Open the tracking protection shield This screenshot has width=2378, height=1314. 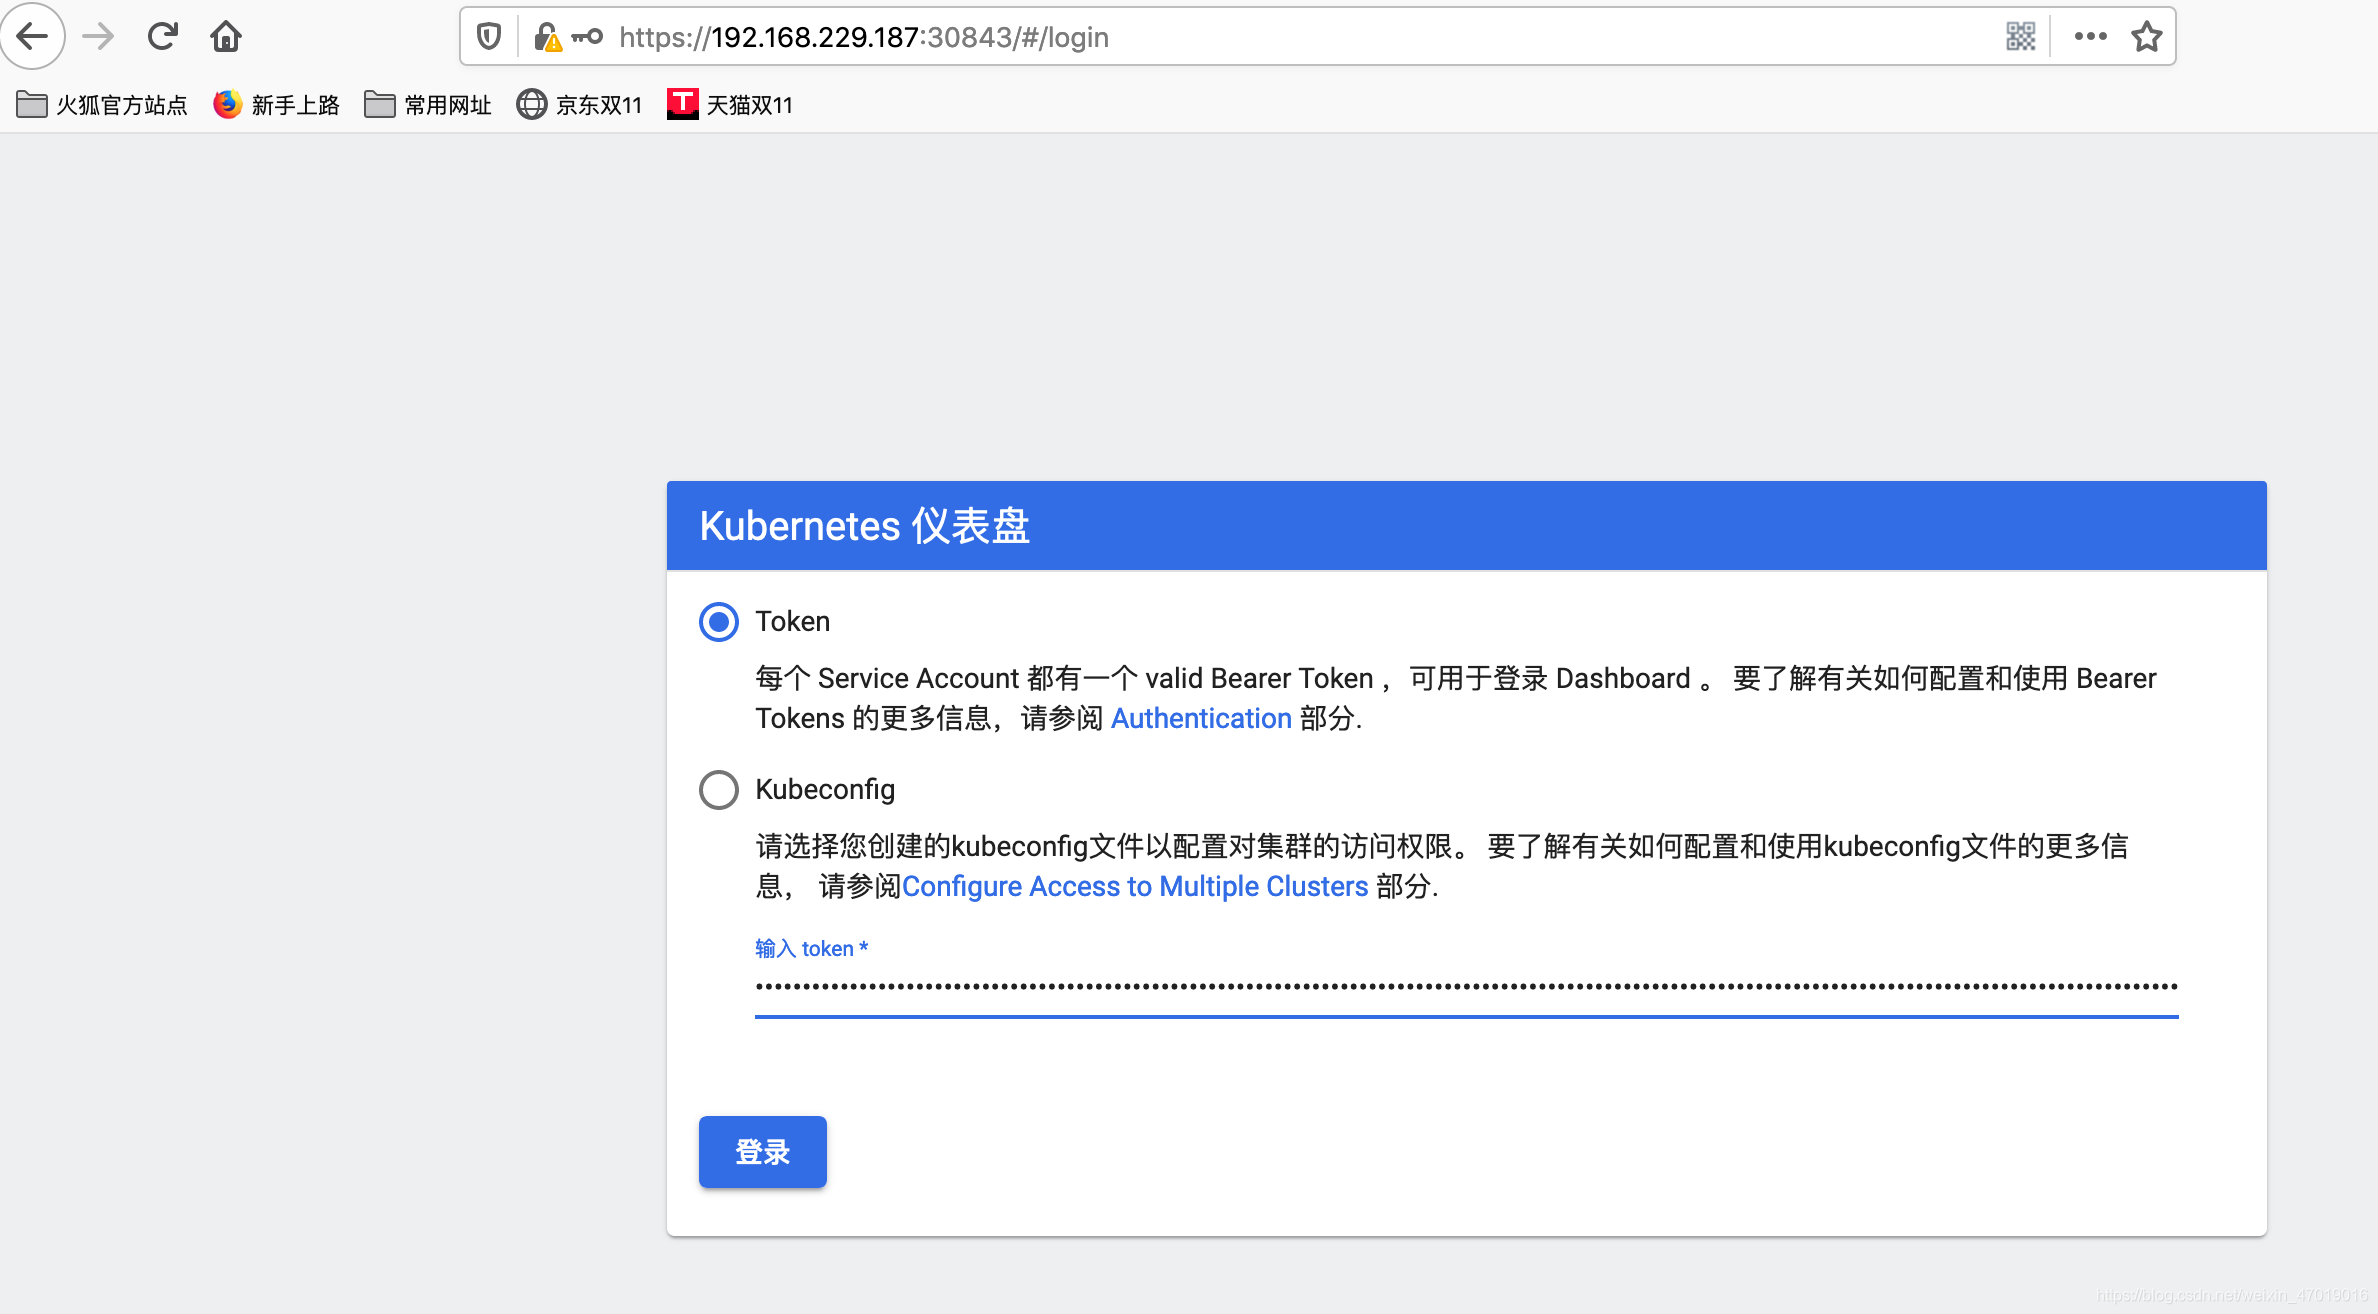pos(489,37)
